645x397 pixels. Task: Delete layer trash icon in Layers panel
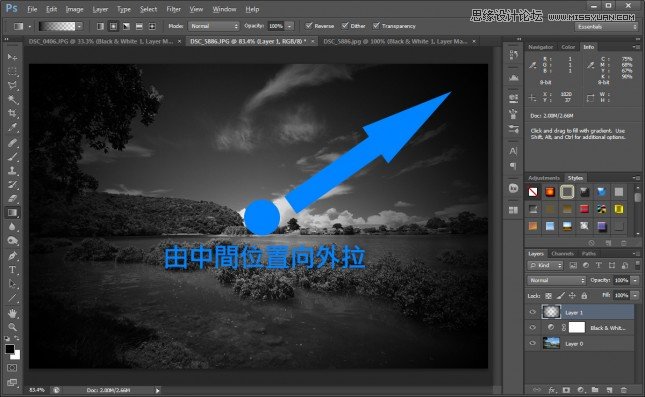click(x=624, y=390)
